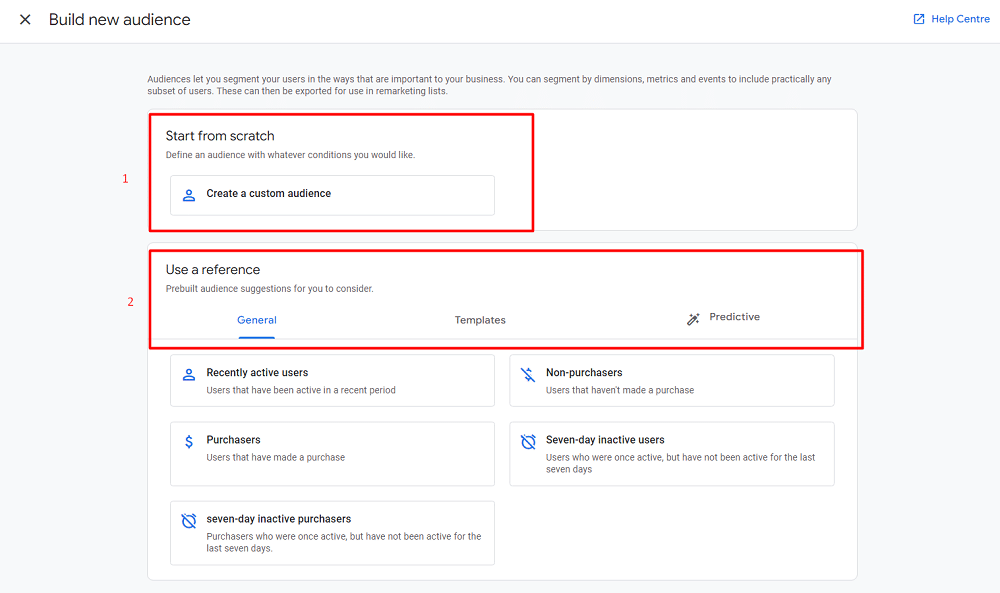Click the X to close Build new audience
Image resolution: width=1000 pixels, height=593 pixels.
(x=25, y=19)
